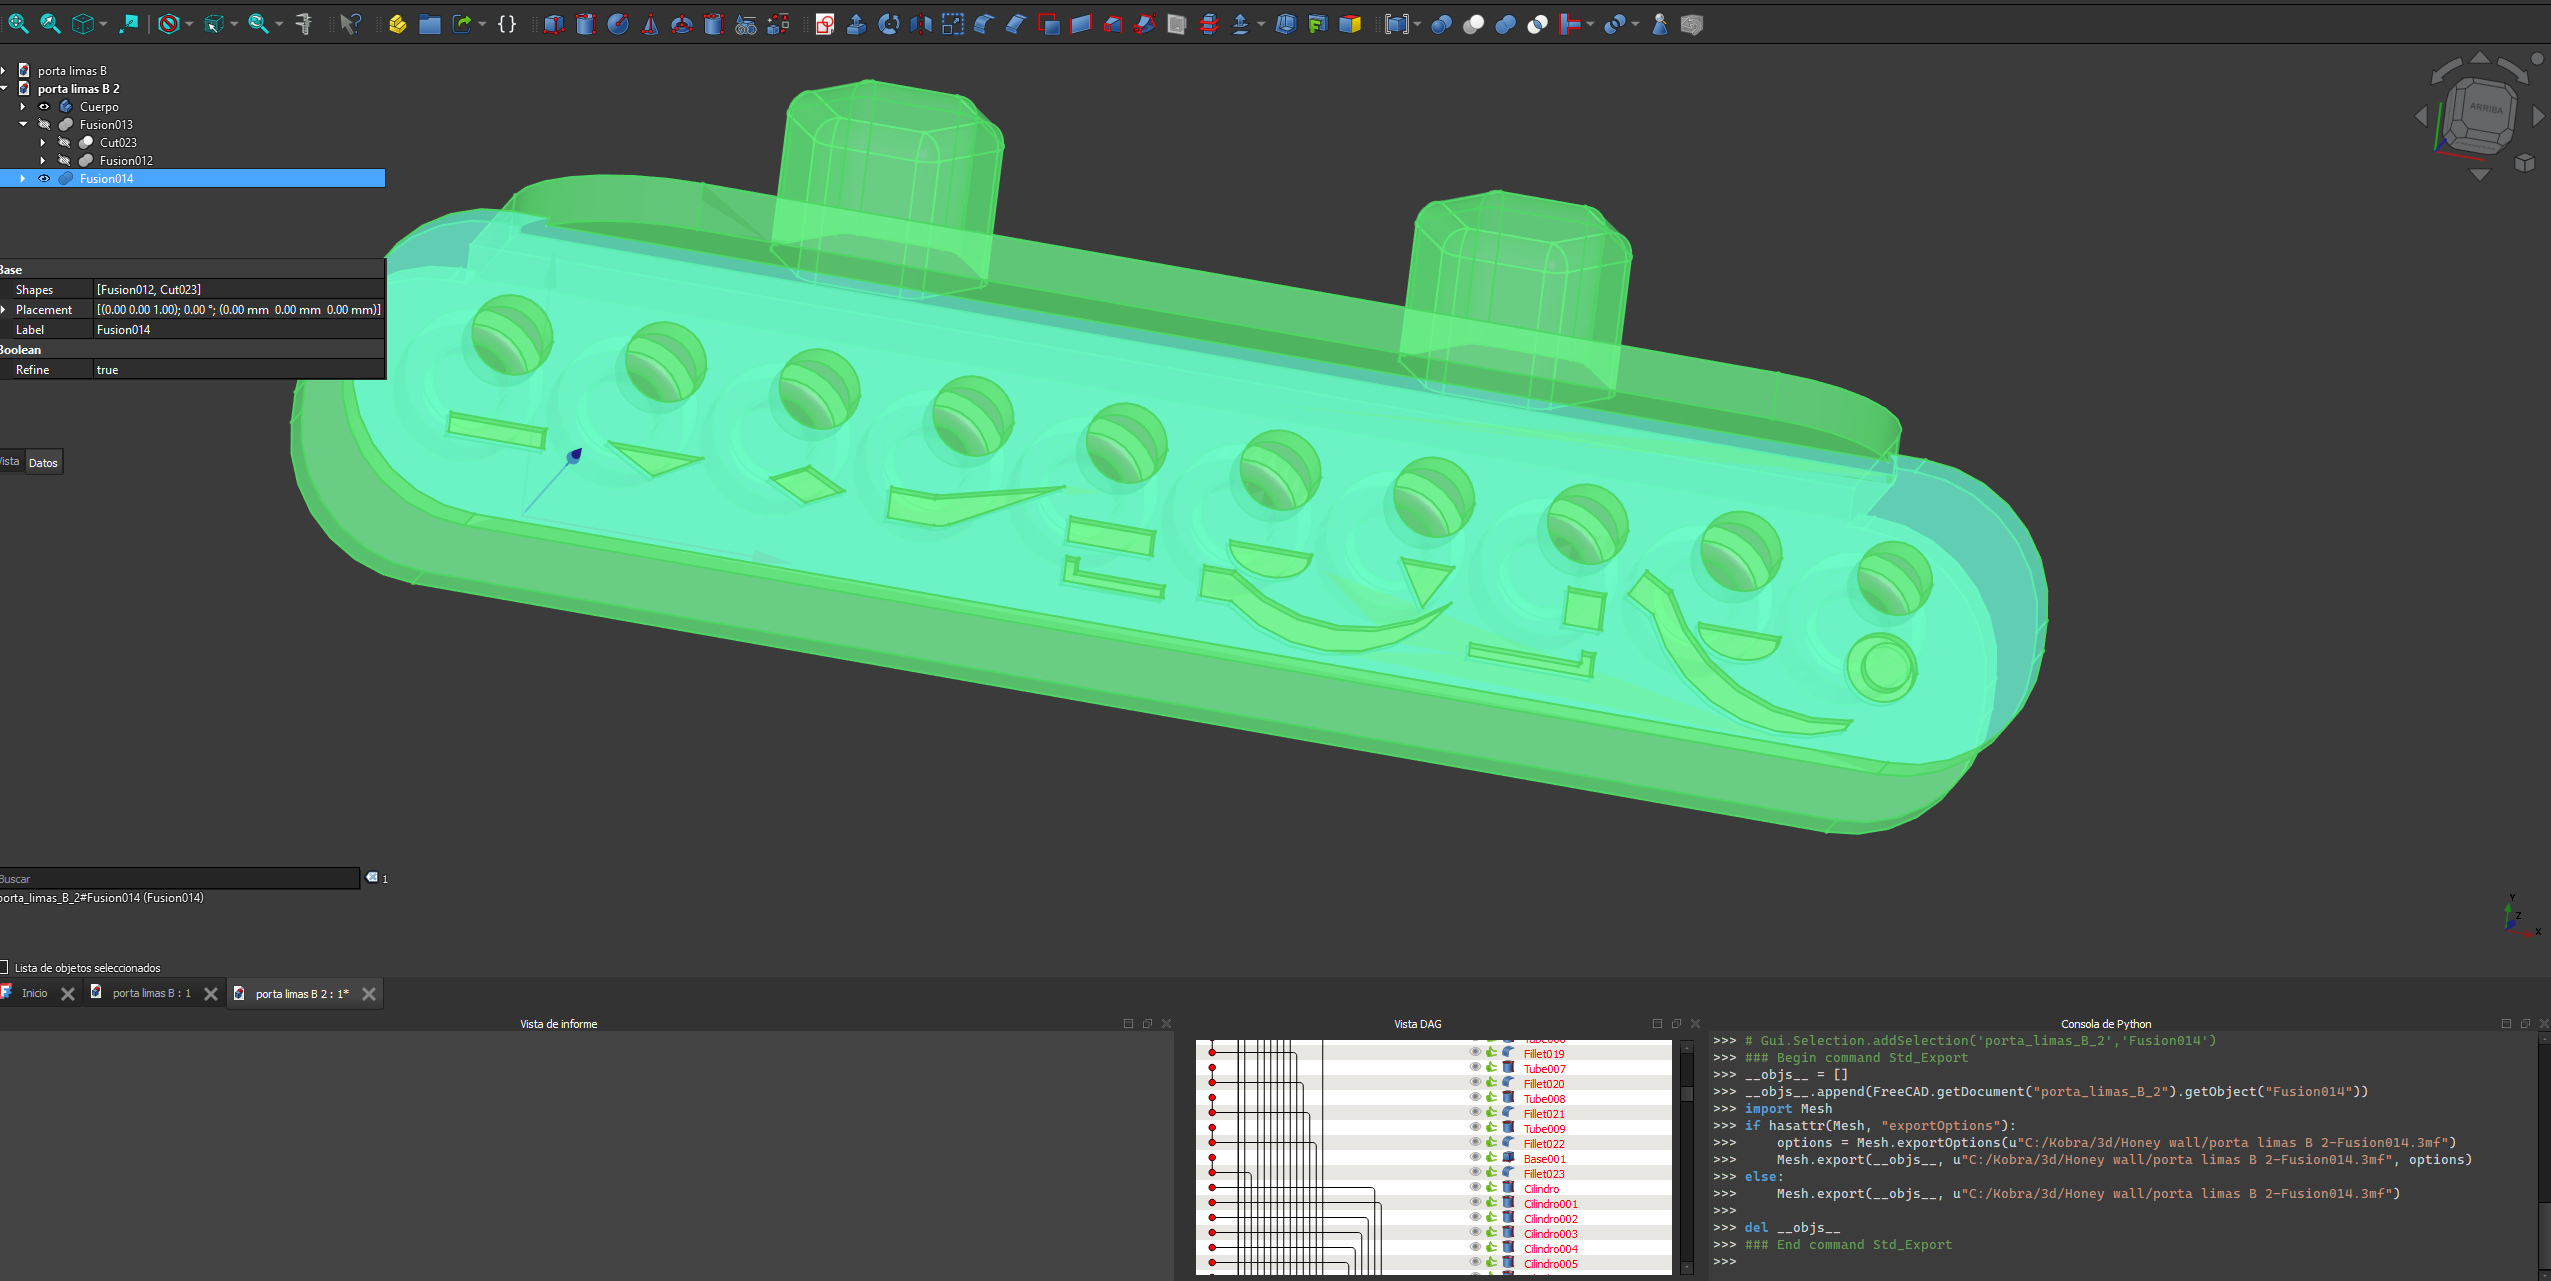Click the Check Geometry icon

1660,24
